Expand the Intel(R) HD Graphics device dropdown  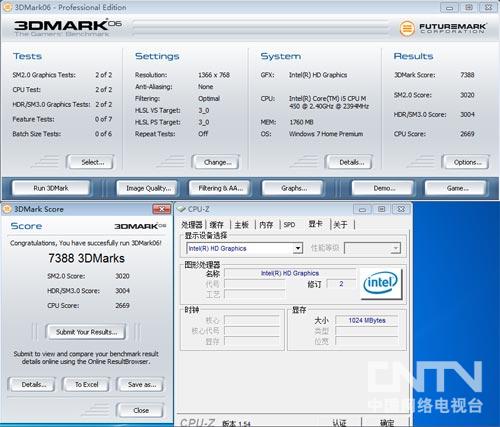pyautogui.click(x=298, y=248)
